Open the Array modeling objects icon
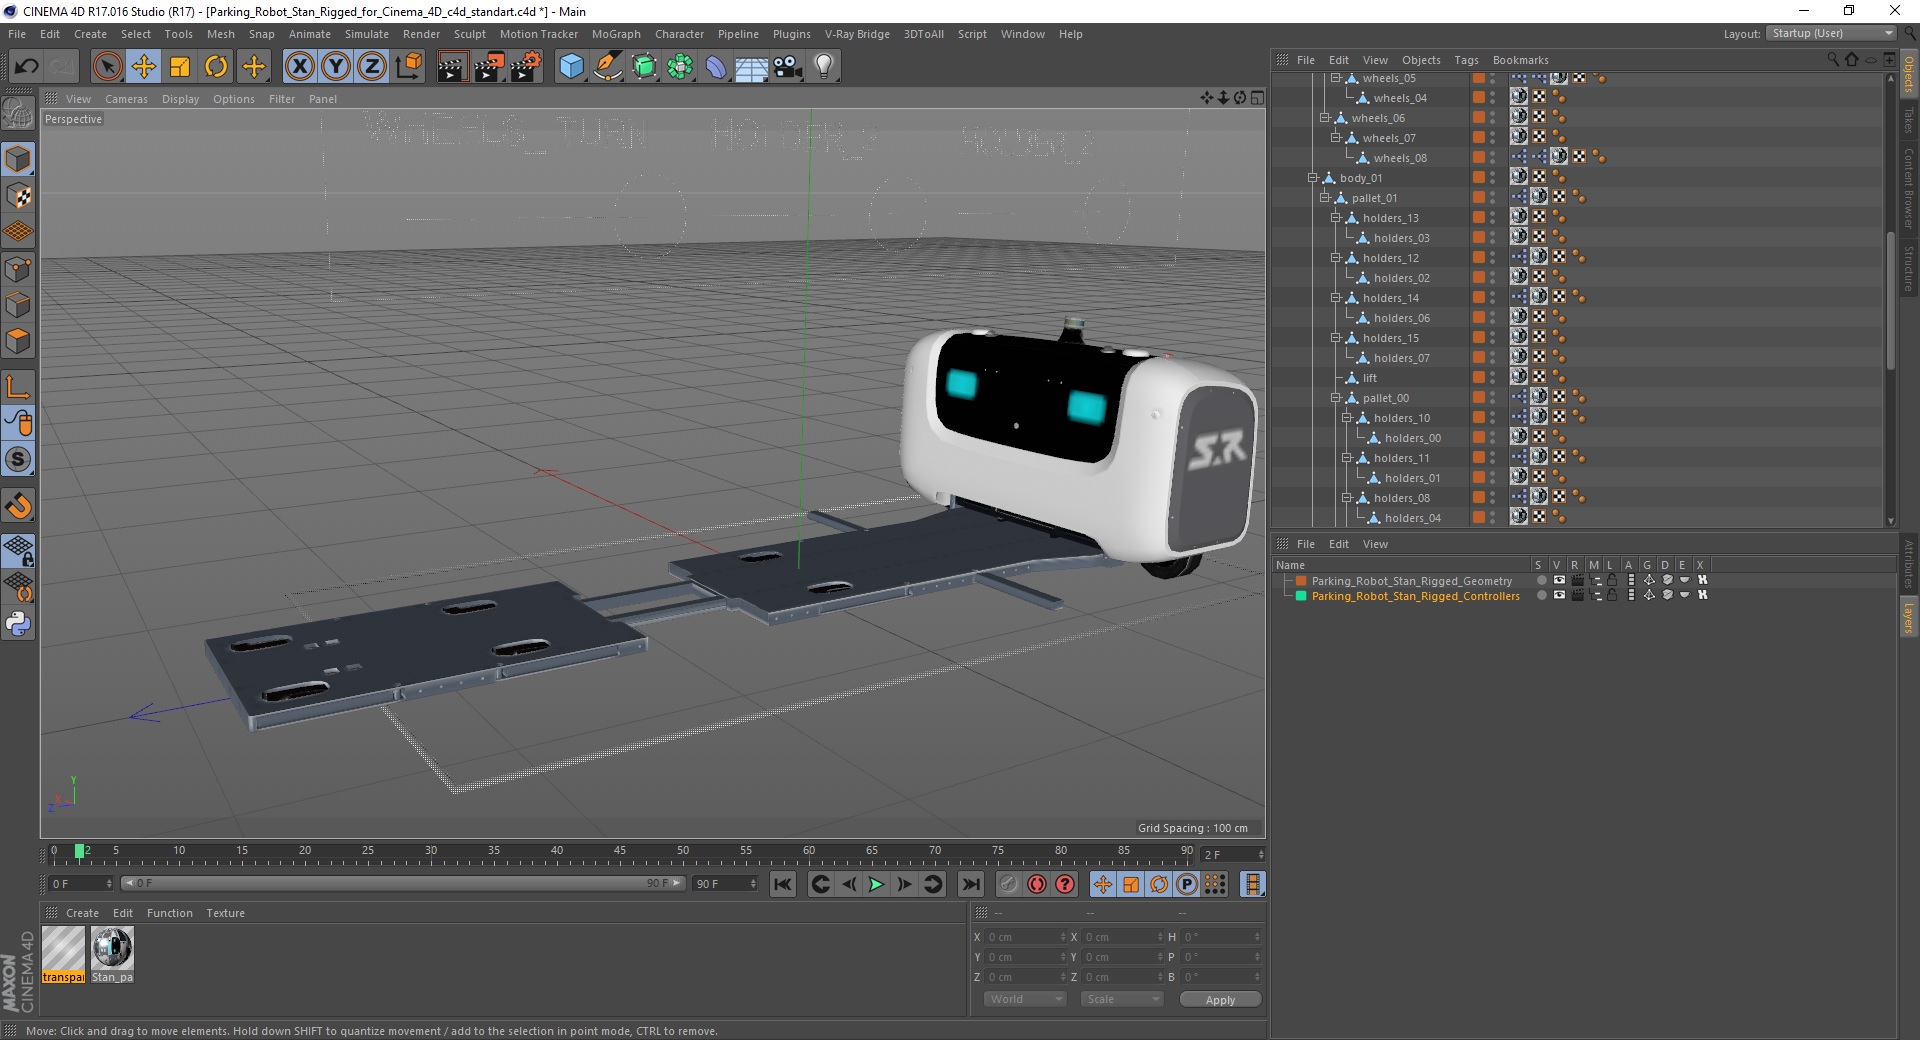The width and height of the screenshot is (1920, 1040). [680, 67]
